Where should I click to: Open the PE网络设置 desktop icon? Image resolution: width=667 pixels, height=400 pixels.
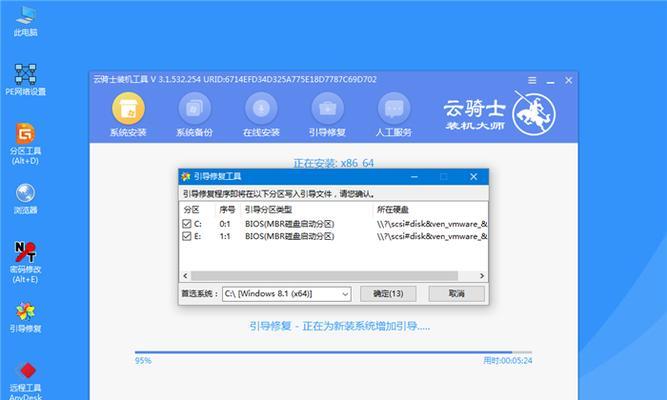[x=26, y=80]
